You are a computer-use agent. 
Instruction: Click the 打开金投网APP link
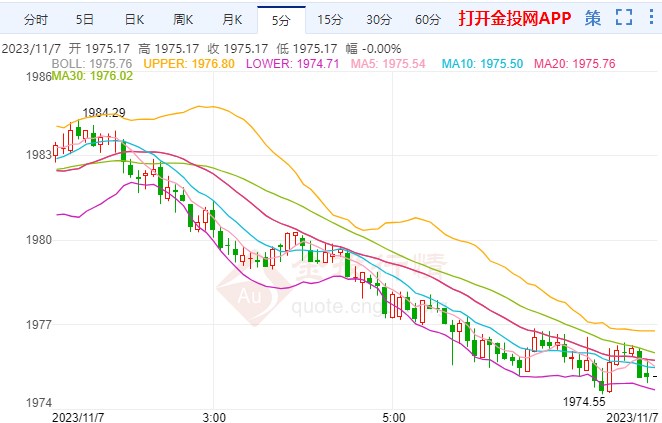pos(515,18)
